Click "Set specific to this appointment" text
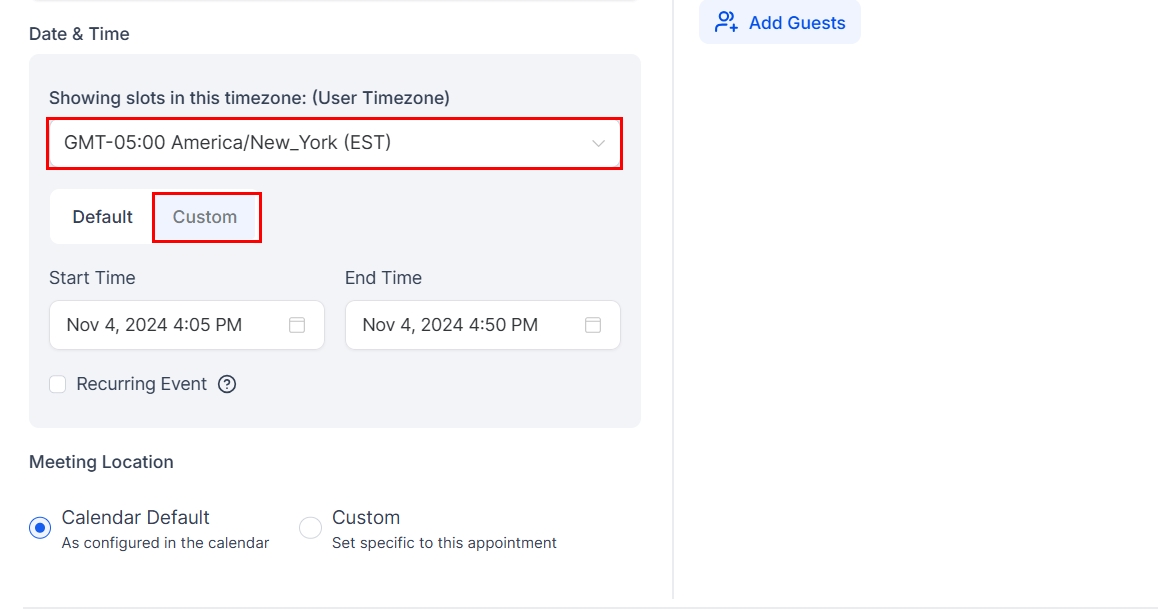The width and height of the screenshot is (1167, 610). click(444, 543)
